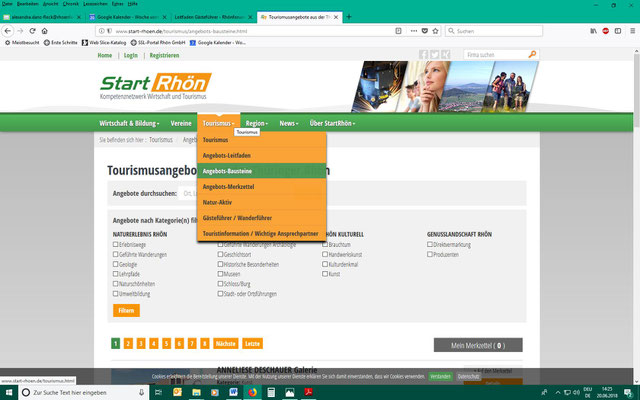Open Mein Merkzettel ( 0 ) button
This screenshot has height=400, width=640.
pyautogui.click(x=478, y=345)
